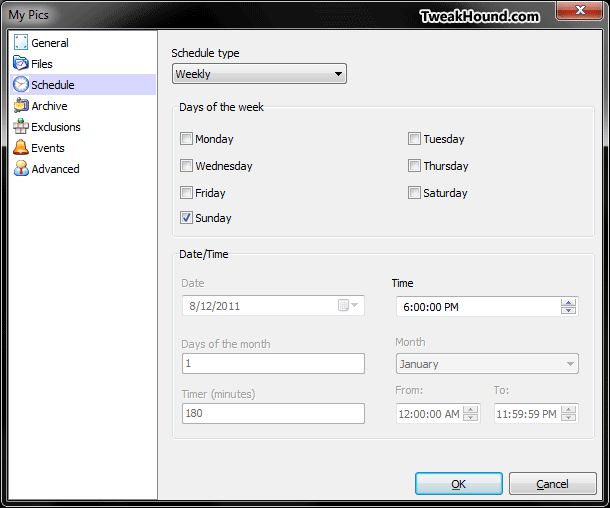Click the From time spinner up arrow
Viewport: 610px width, 508px height.
pos(471,410)
